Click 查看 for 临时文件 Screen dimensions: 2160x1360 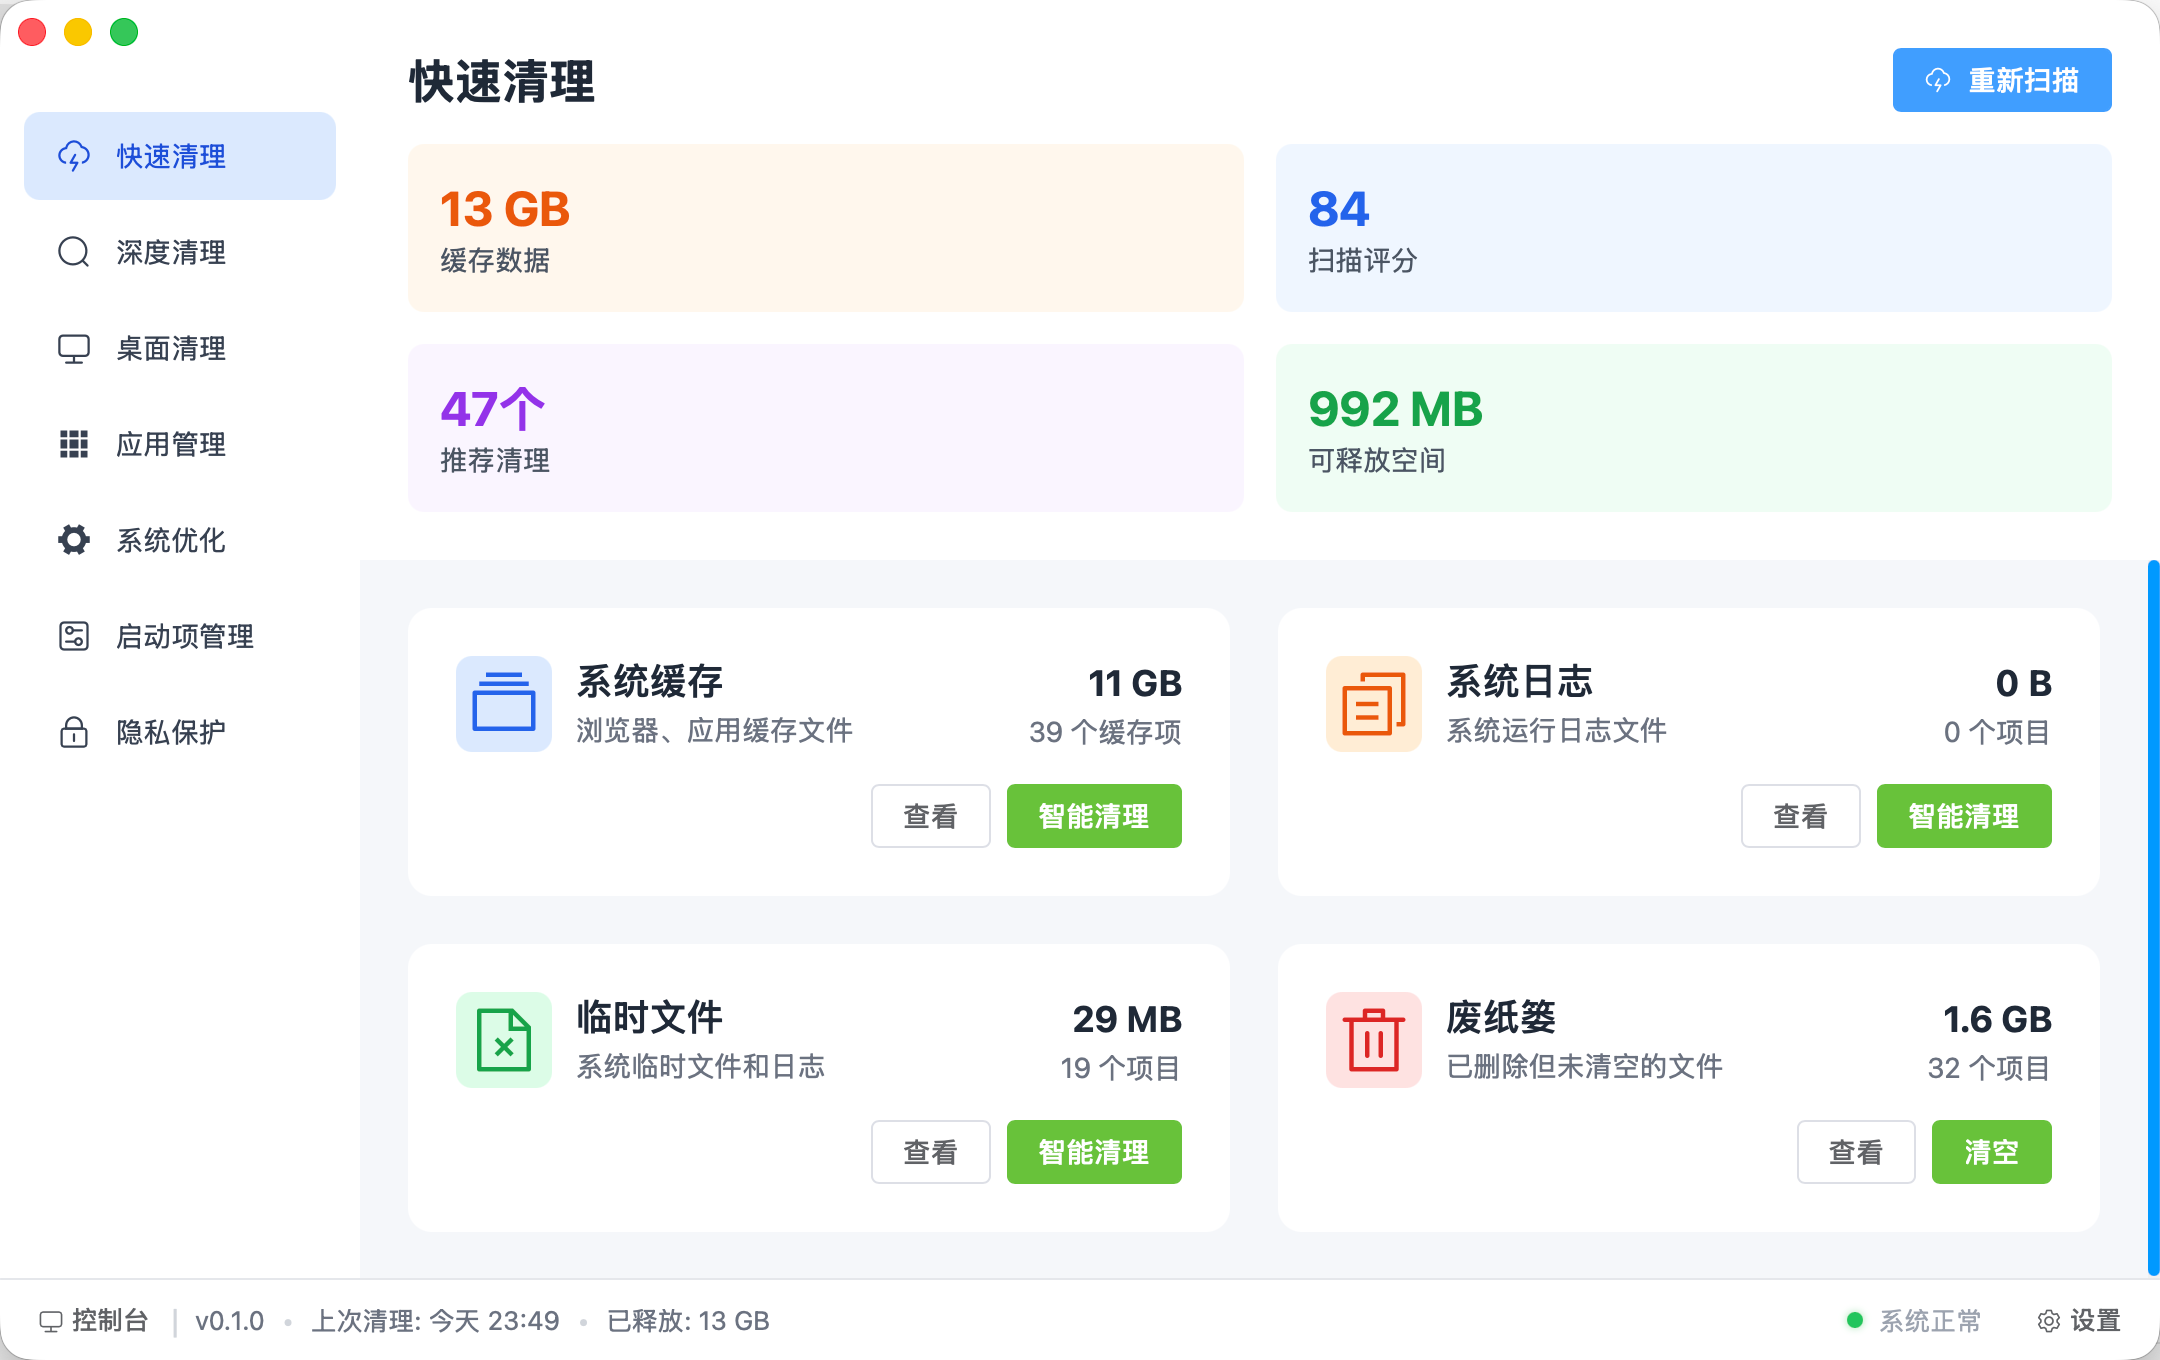point(930,1152)
